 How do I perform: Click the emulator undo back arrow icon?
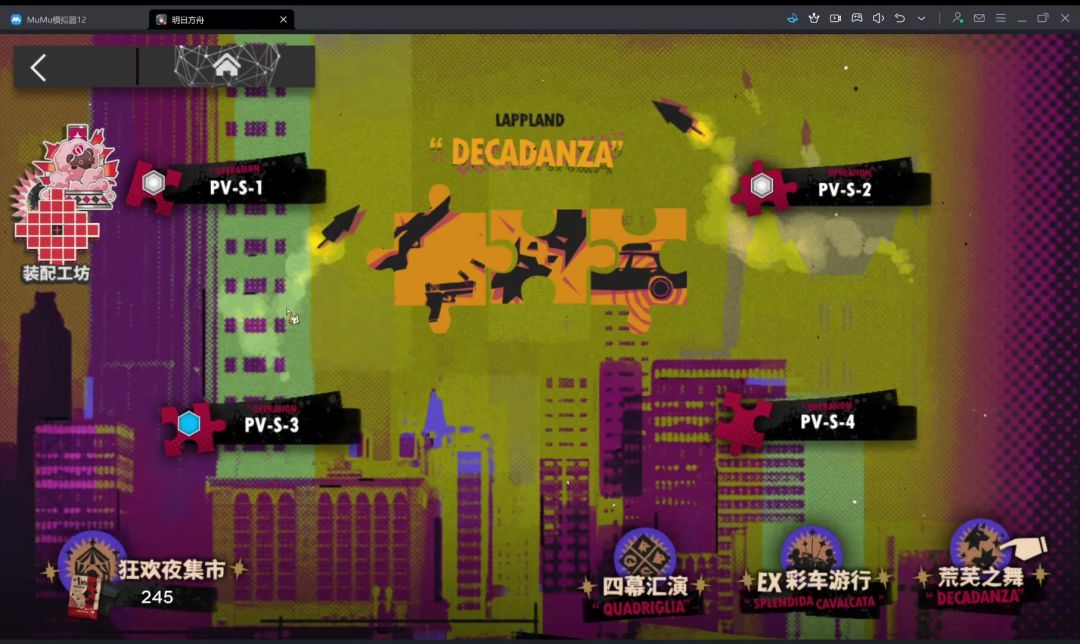900,19
